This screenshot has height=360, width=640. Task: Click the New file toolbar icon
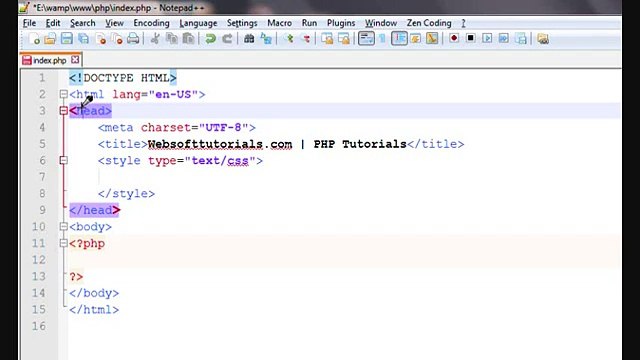[x=34, y=39]
